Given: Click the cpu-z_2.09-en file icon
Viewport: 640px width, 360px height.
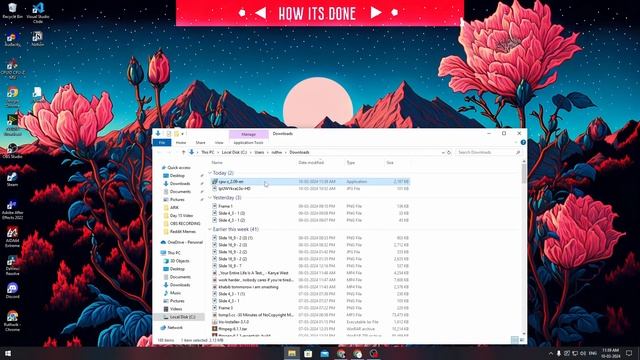Looking at the screenshot, I should 215,181.
